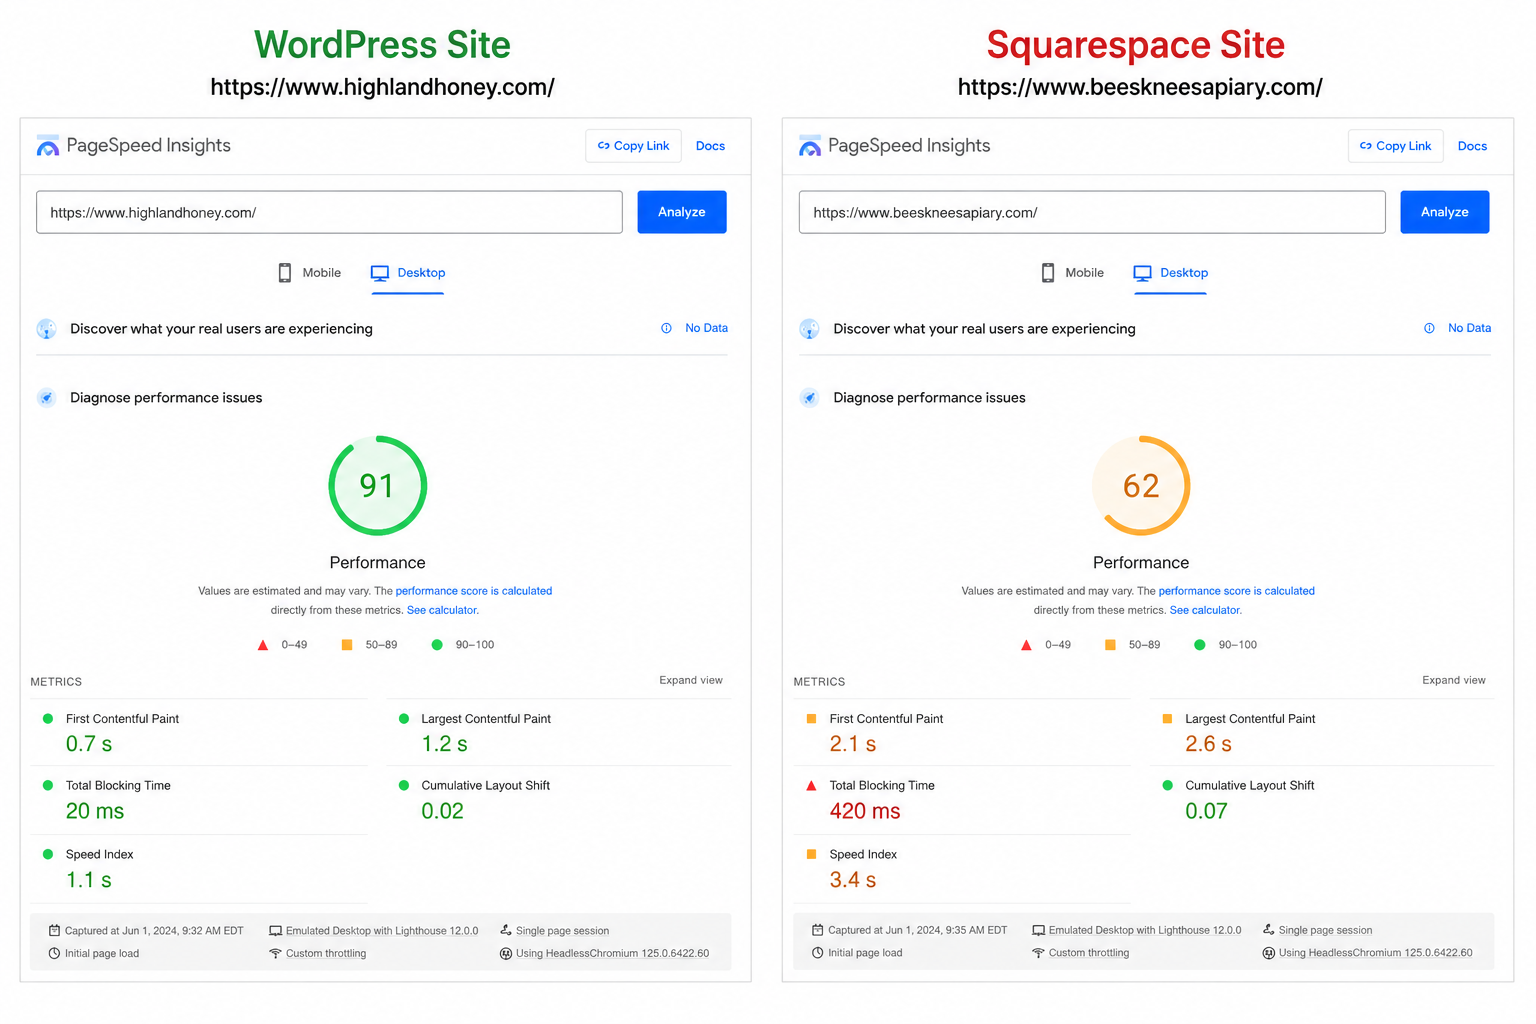Click Single page session icon, WordPress panel
This screenshot has width=1536, height=1024.
coord(506,930)
